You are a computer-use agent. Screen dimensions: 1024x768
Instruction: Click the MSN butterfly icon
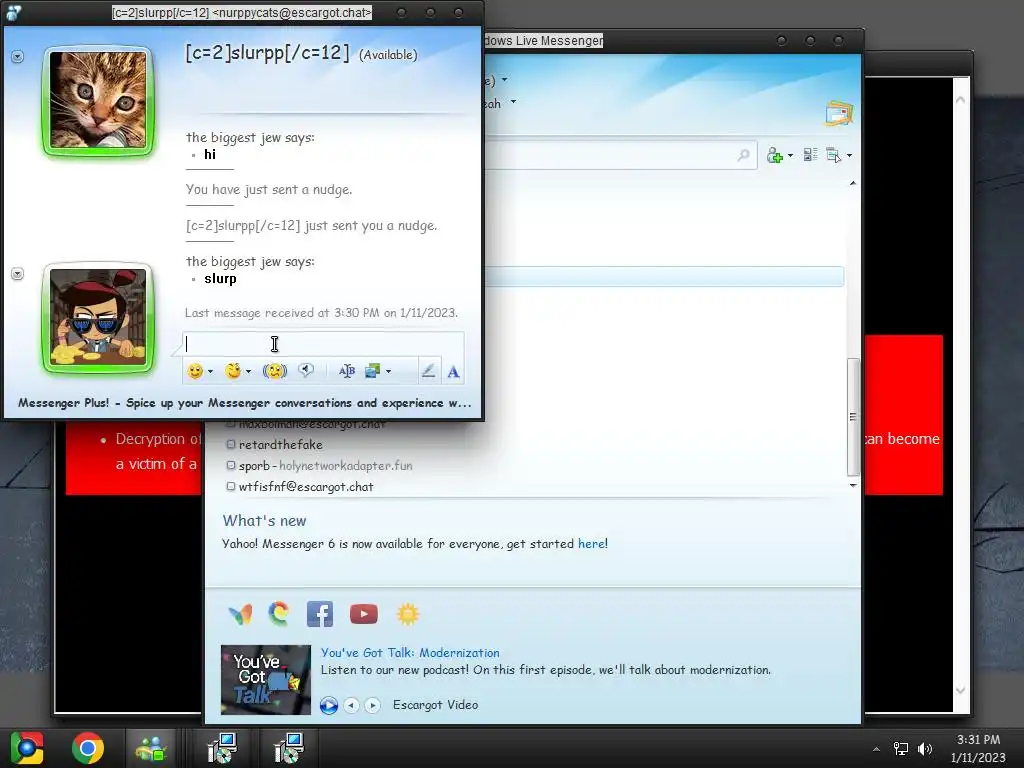[x=240, y=615]
